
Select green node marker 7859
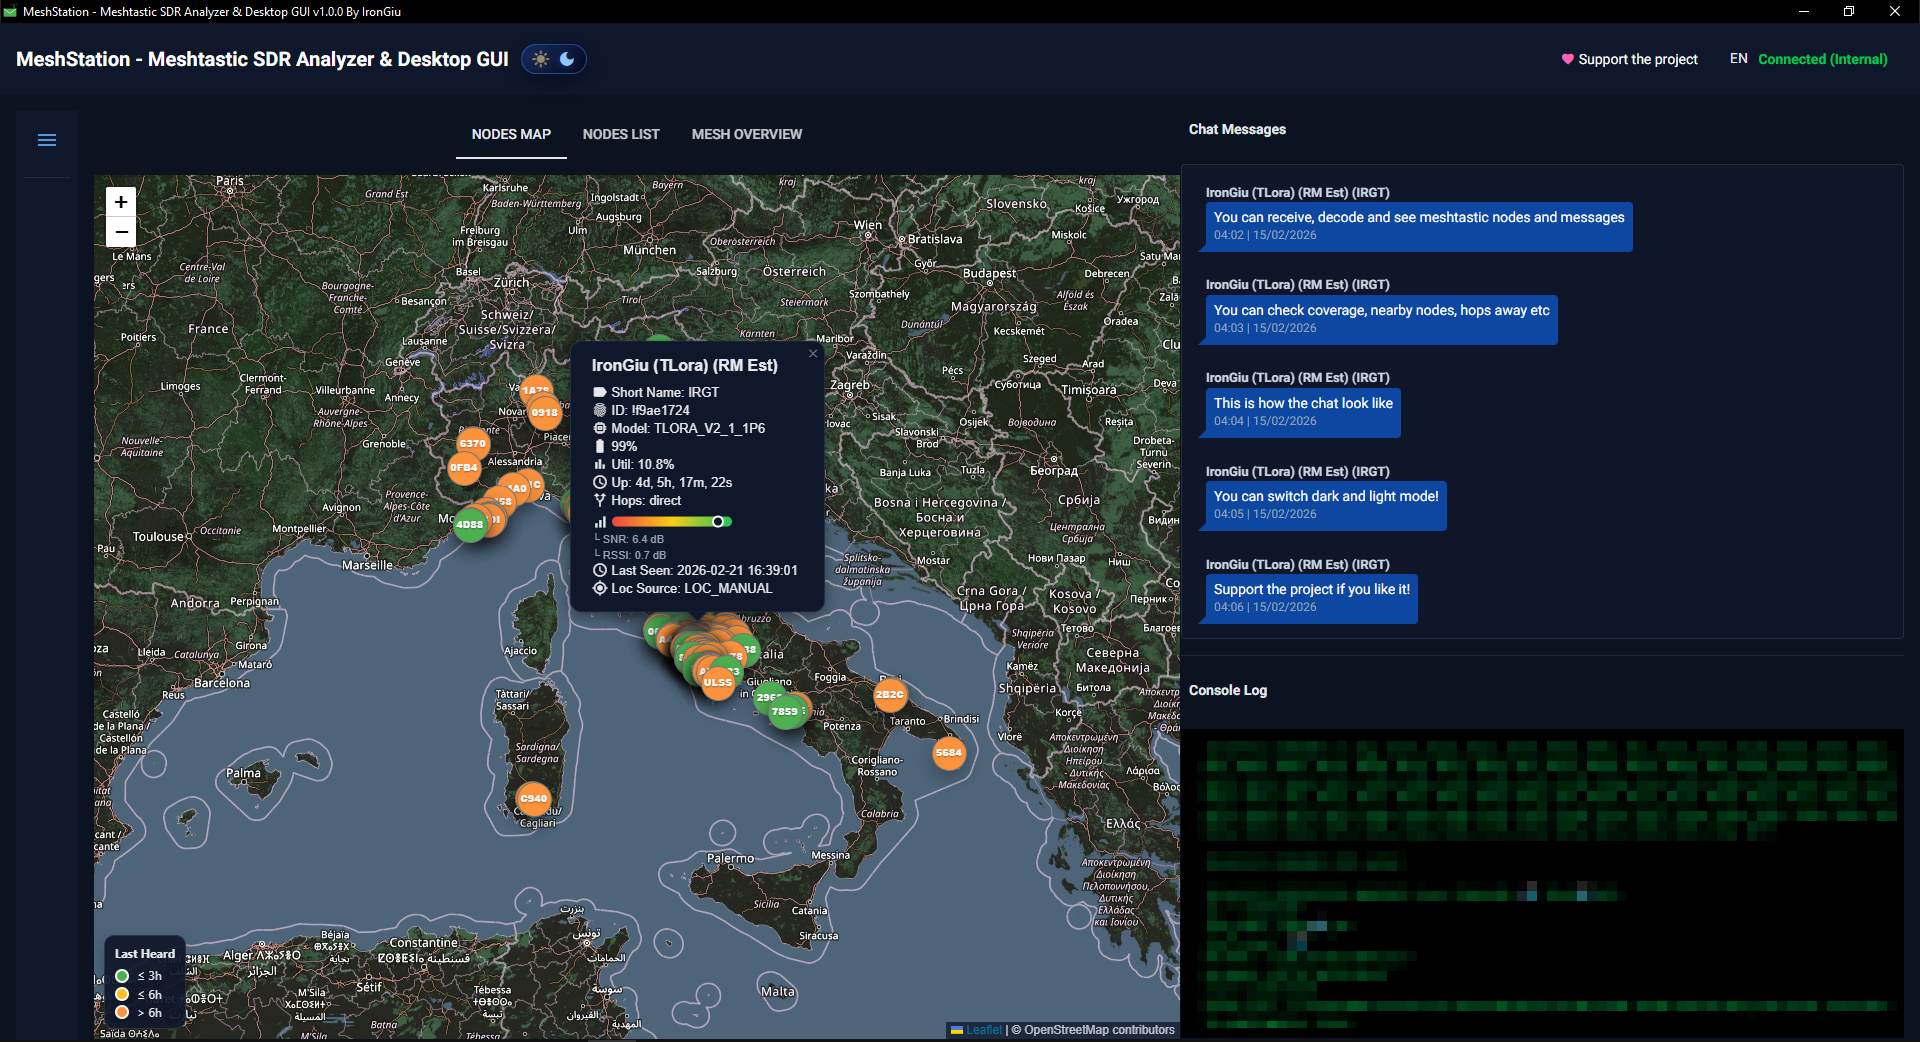786,712
